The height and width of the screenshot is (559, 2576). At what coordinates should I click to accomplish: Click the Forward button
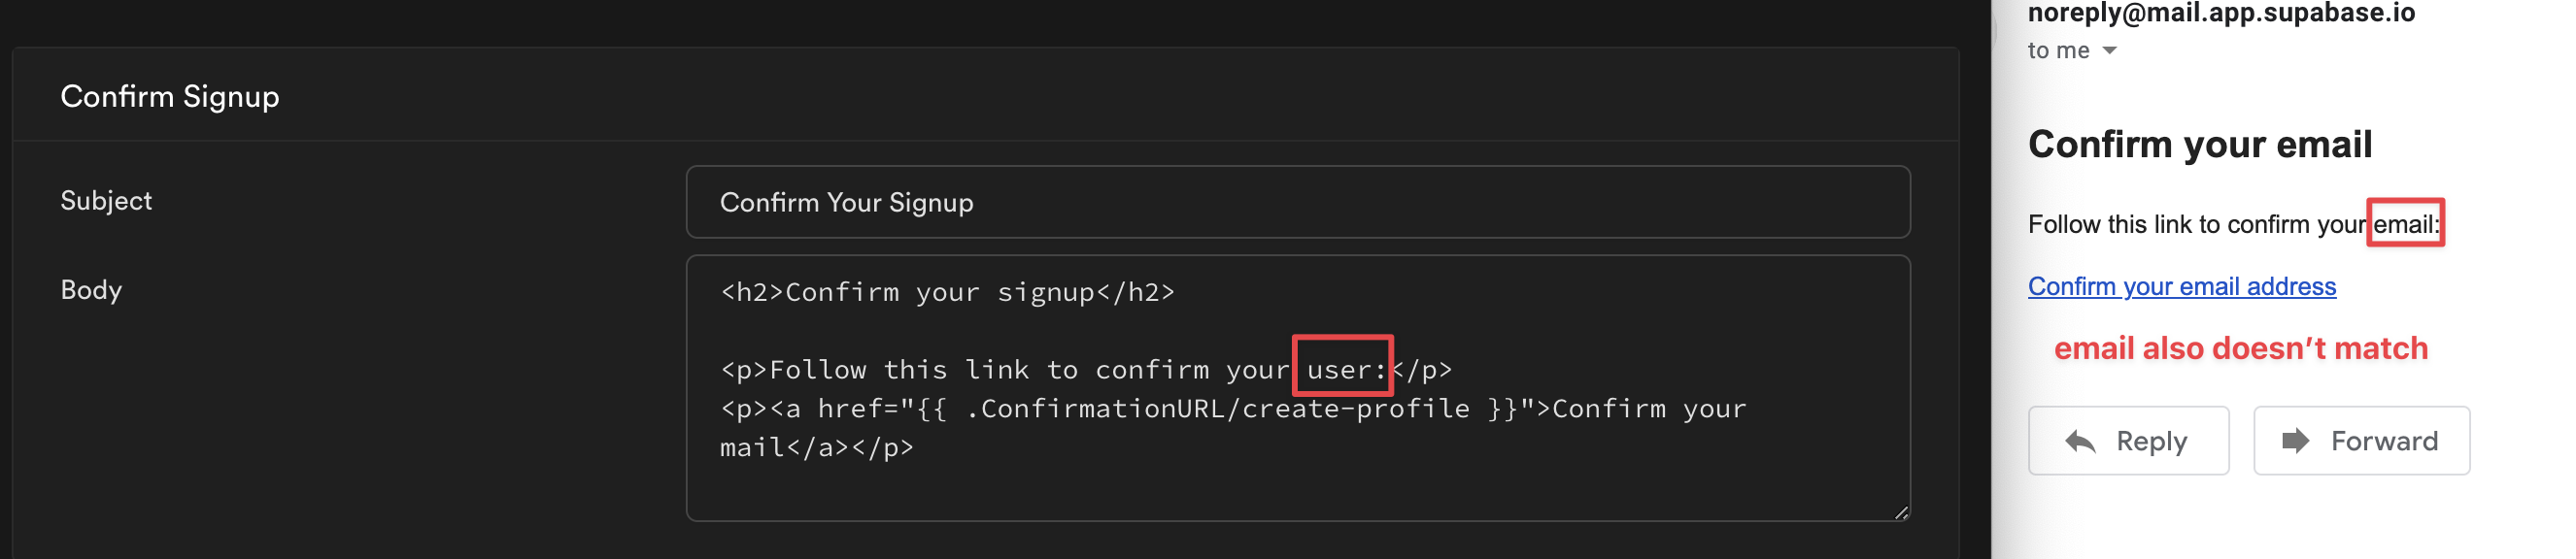2362,440
